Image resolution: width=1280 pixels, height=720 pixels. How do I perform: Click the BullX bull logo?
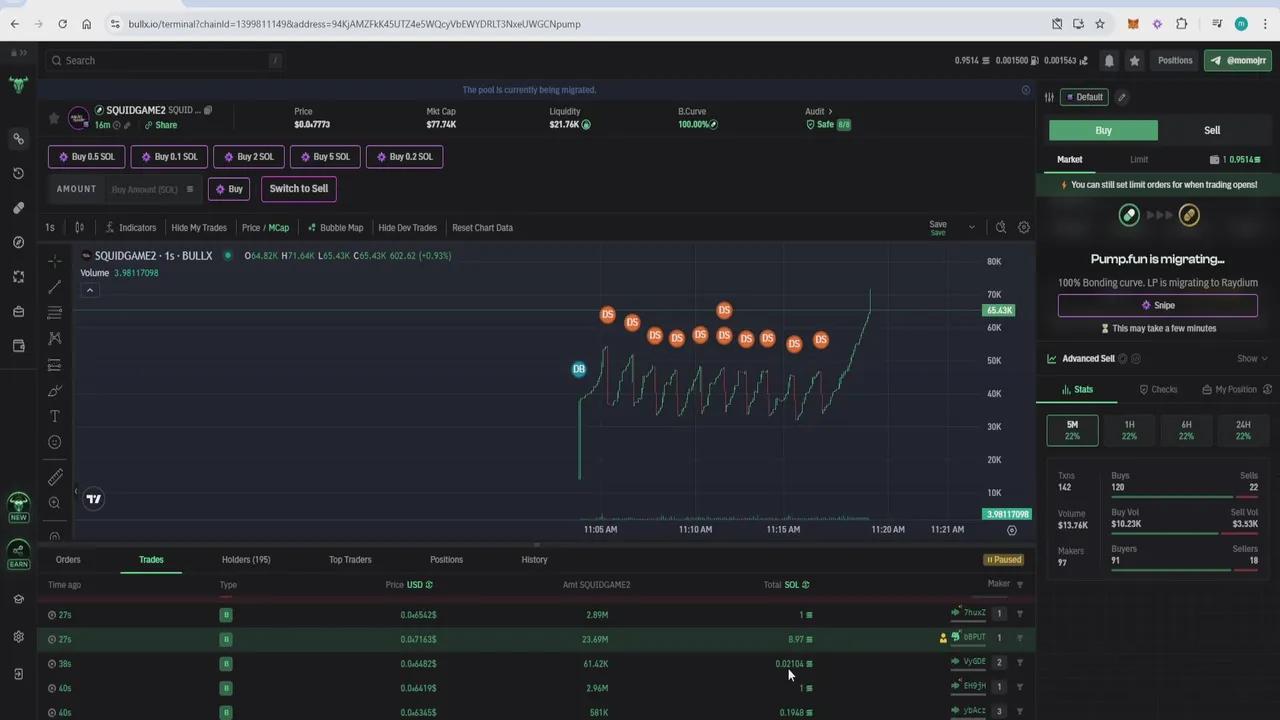(x=18, y=85)
